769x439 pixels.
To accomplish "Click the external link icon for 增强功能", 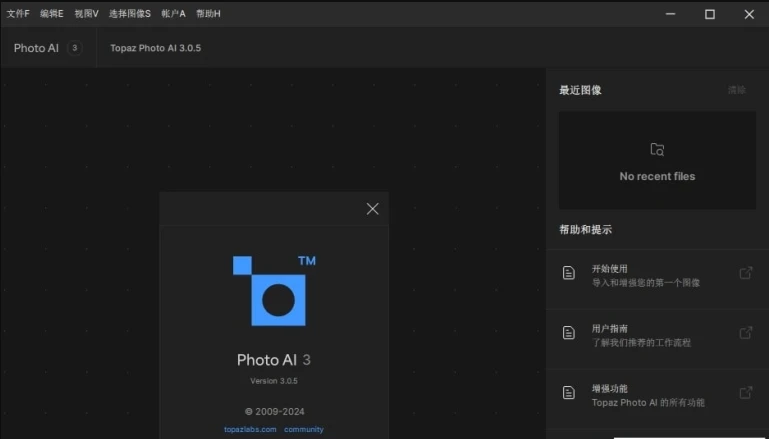I will 745,392.
